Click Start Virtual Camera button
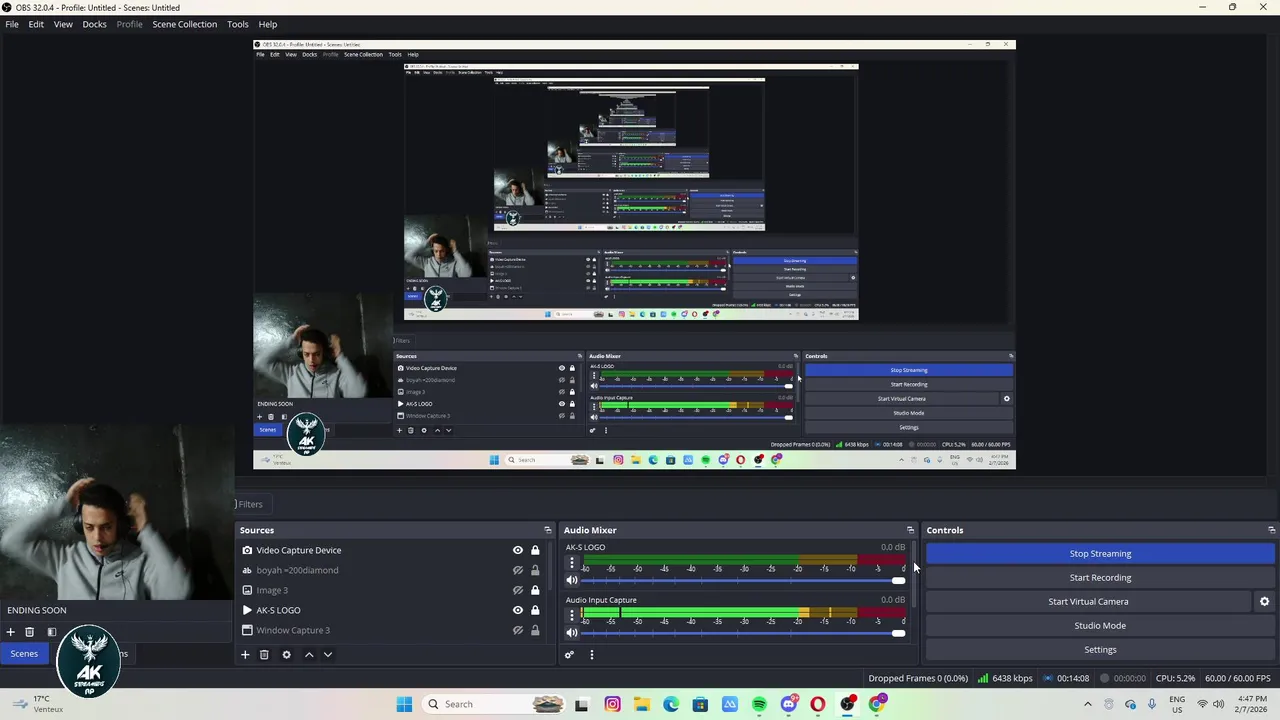The image size is (1280, 720). tap(1088, 602)
